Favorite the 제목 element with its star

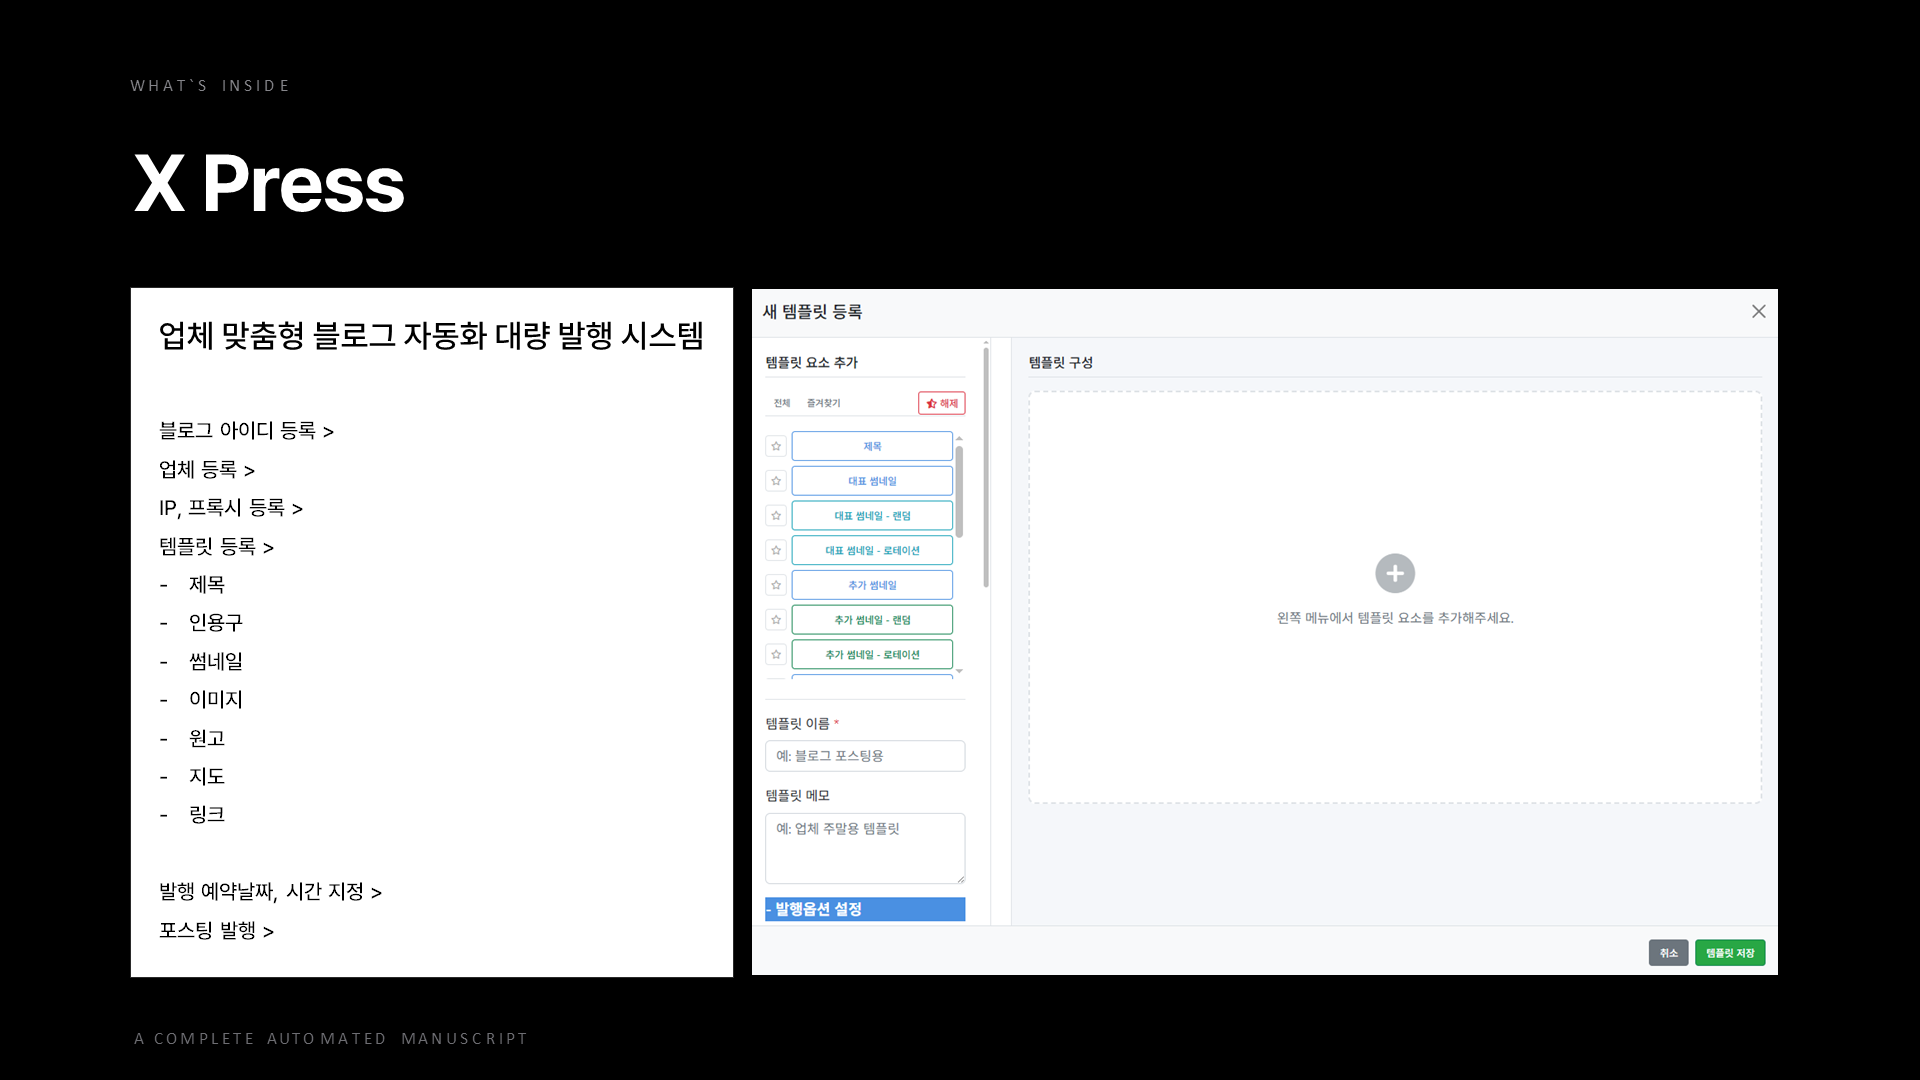(x=776, y=446)
